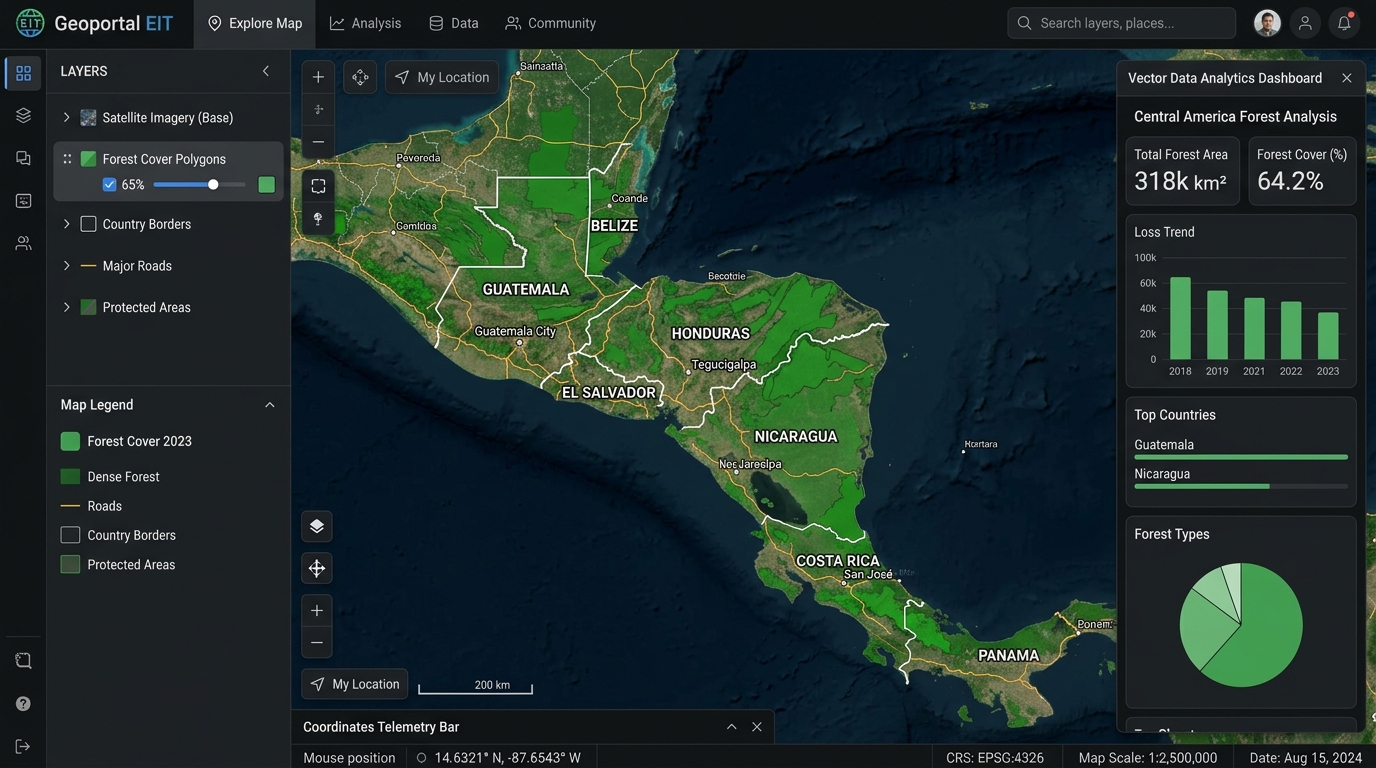Switch to the Explore Map tab
This screenshot has height=768, width=1376.
coord(254,23)
